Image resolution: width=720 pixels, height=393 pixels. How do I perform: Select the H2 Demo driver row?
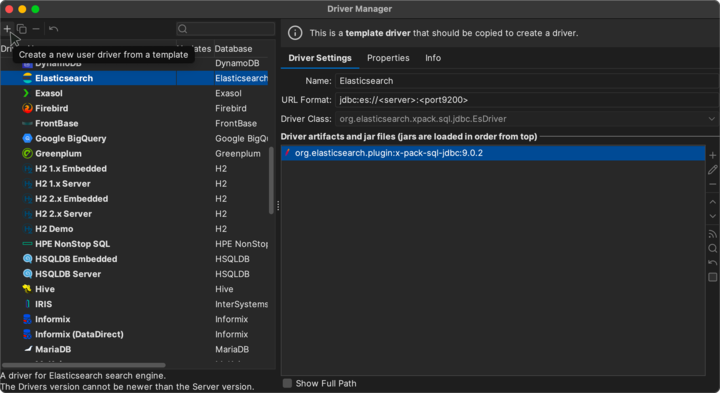(134, 229)
